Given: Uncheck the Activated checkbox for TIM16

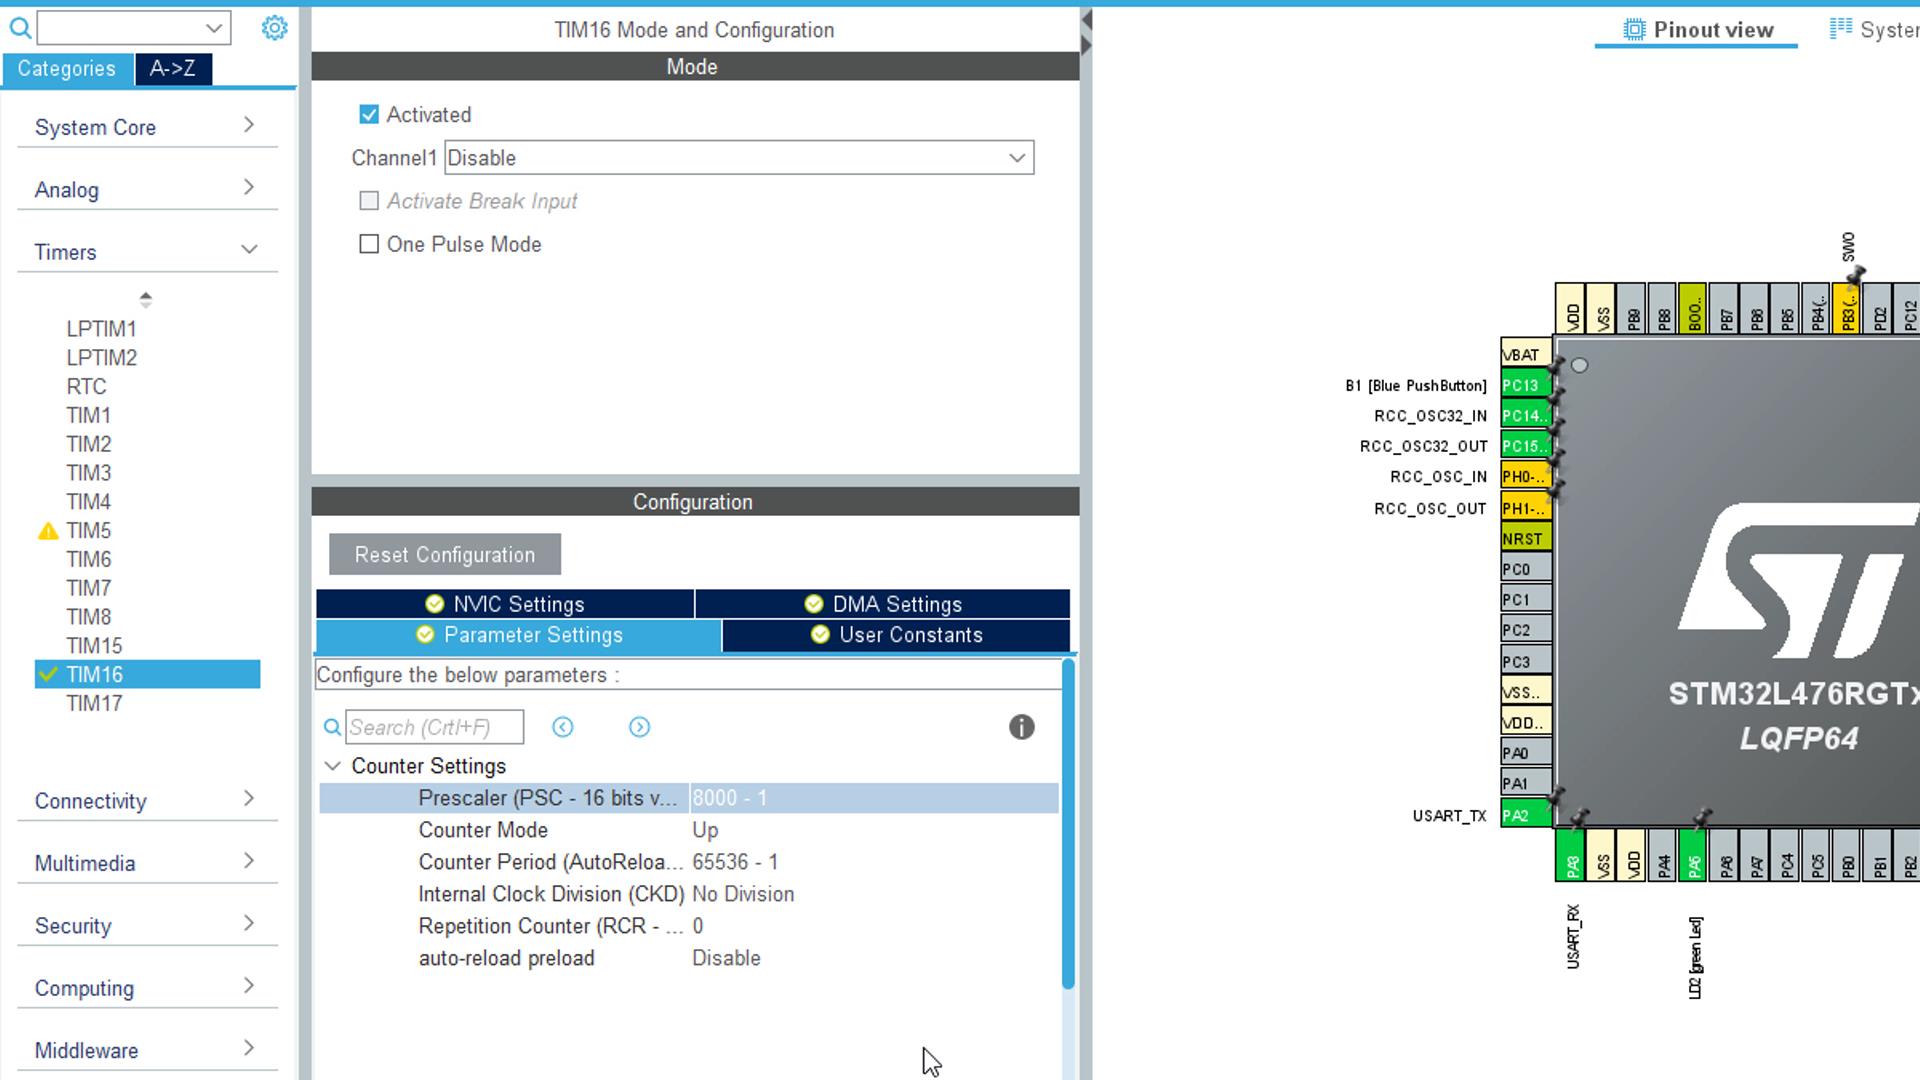Looking at the screenshot, I should pyautogui.click(x=368, y=114).
